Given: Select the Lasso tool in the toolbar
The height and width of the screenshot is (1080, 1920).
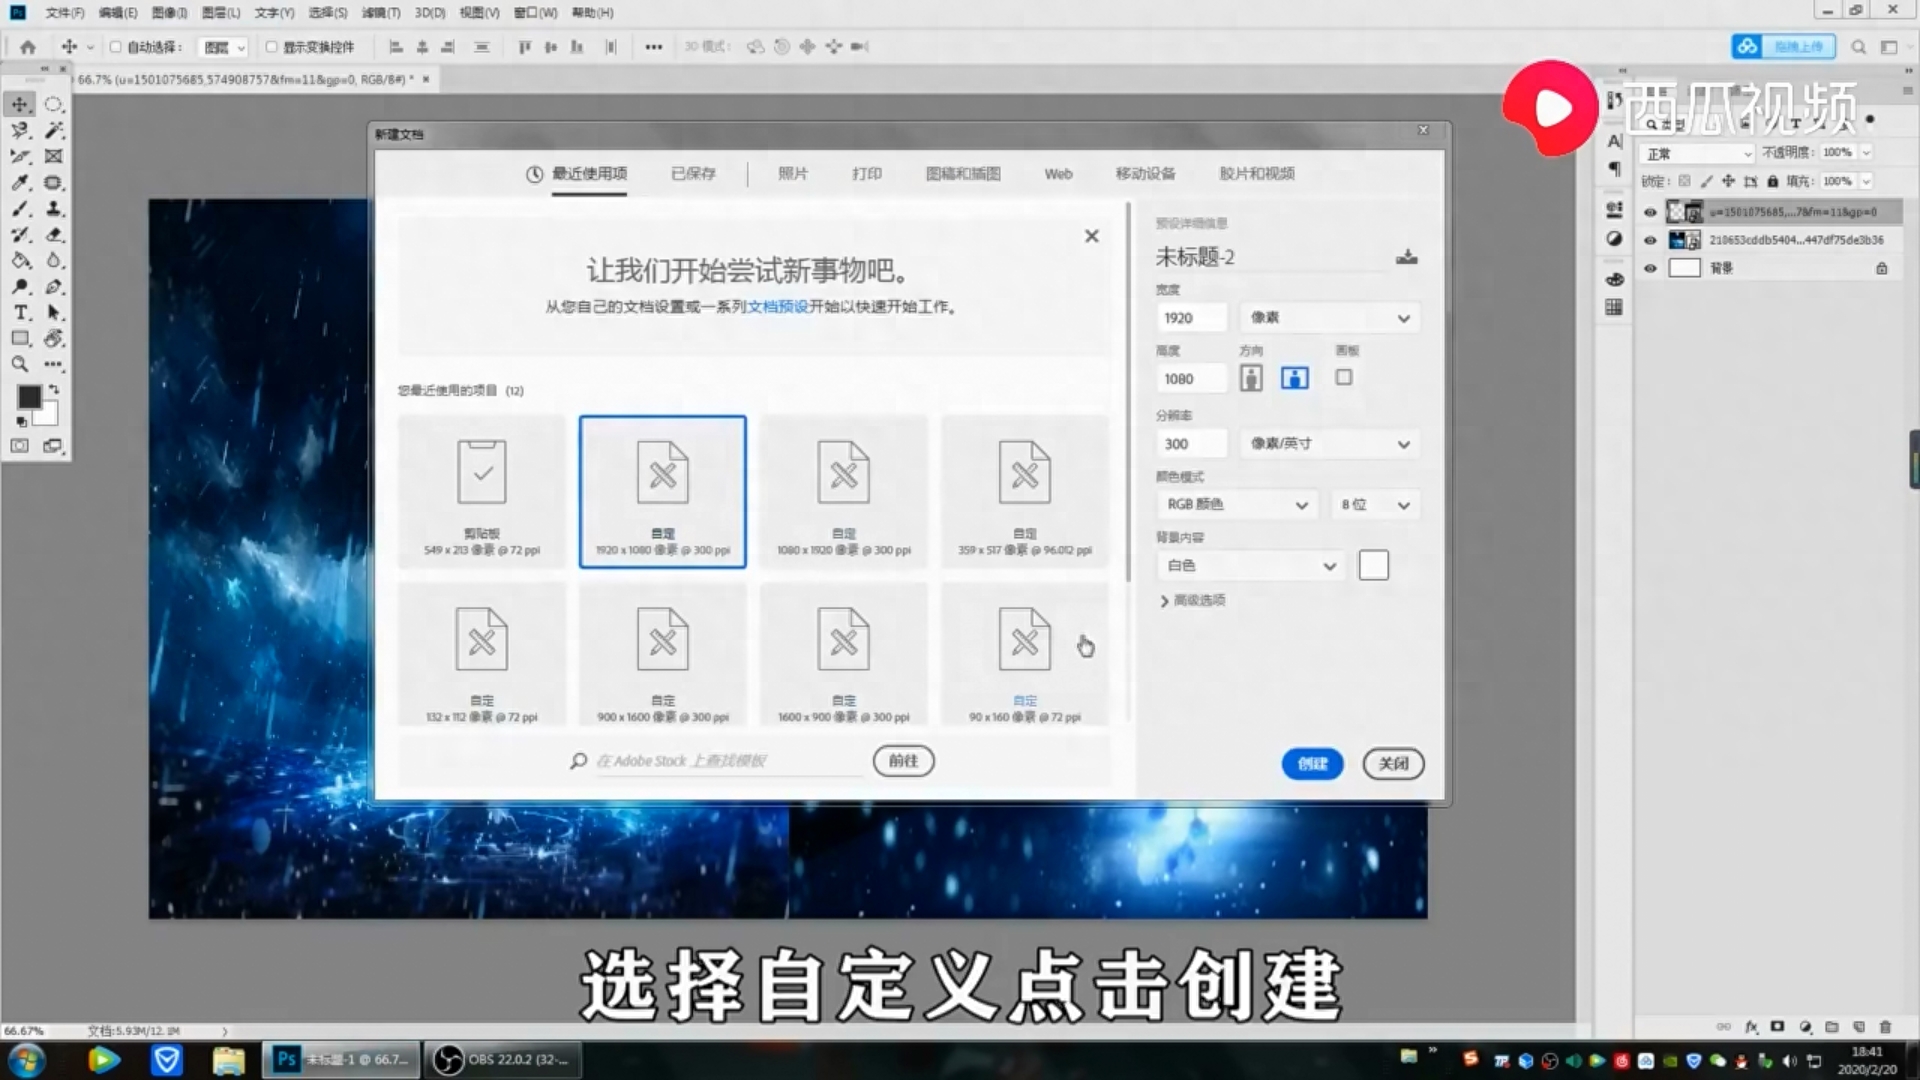Looking at the screenshot, I should pos(20,132).
